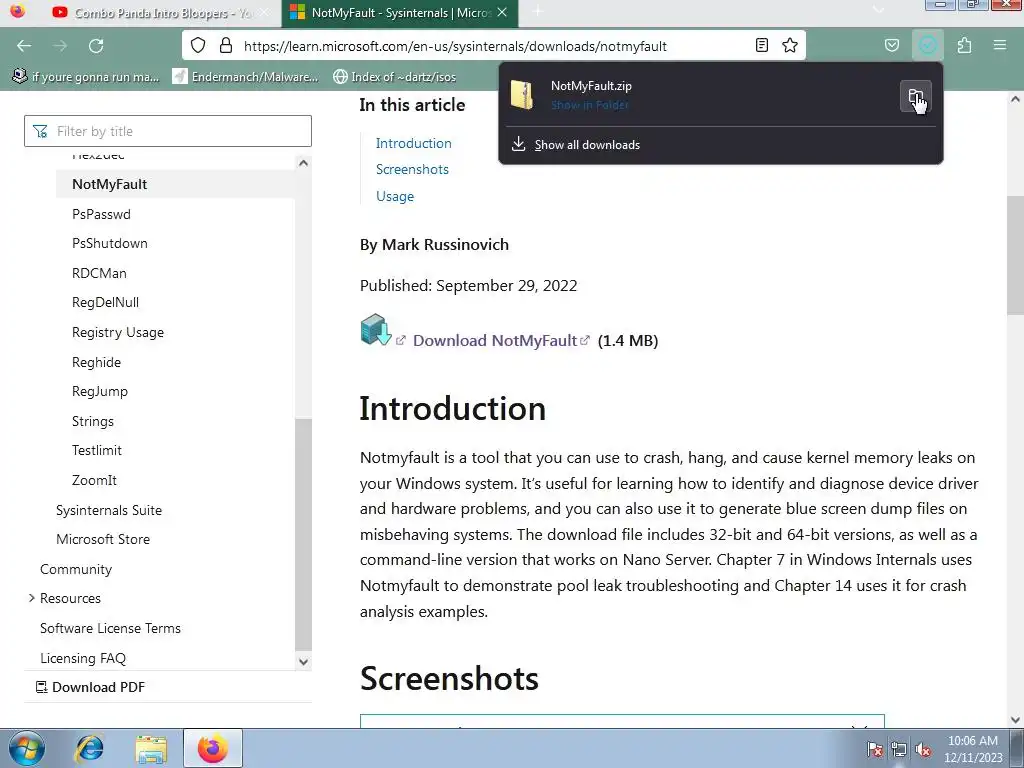Image resolution: width=1024 pixels, height=768 pixels.
Task: Open Windows Start menu orb
Action: click(x=27, y=748)
